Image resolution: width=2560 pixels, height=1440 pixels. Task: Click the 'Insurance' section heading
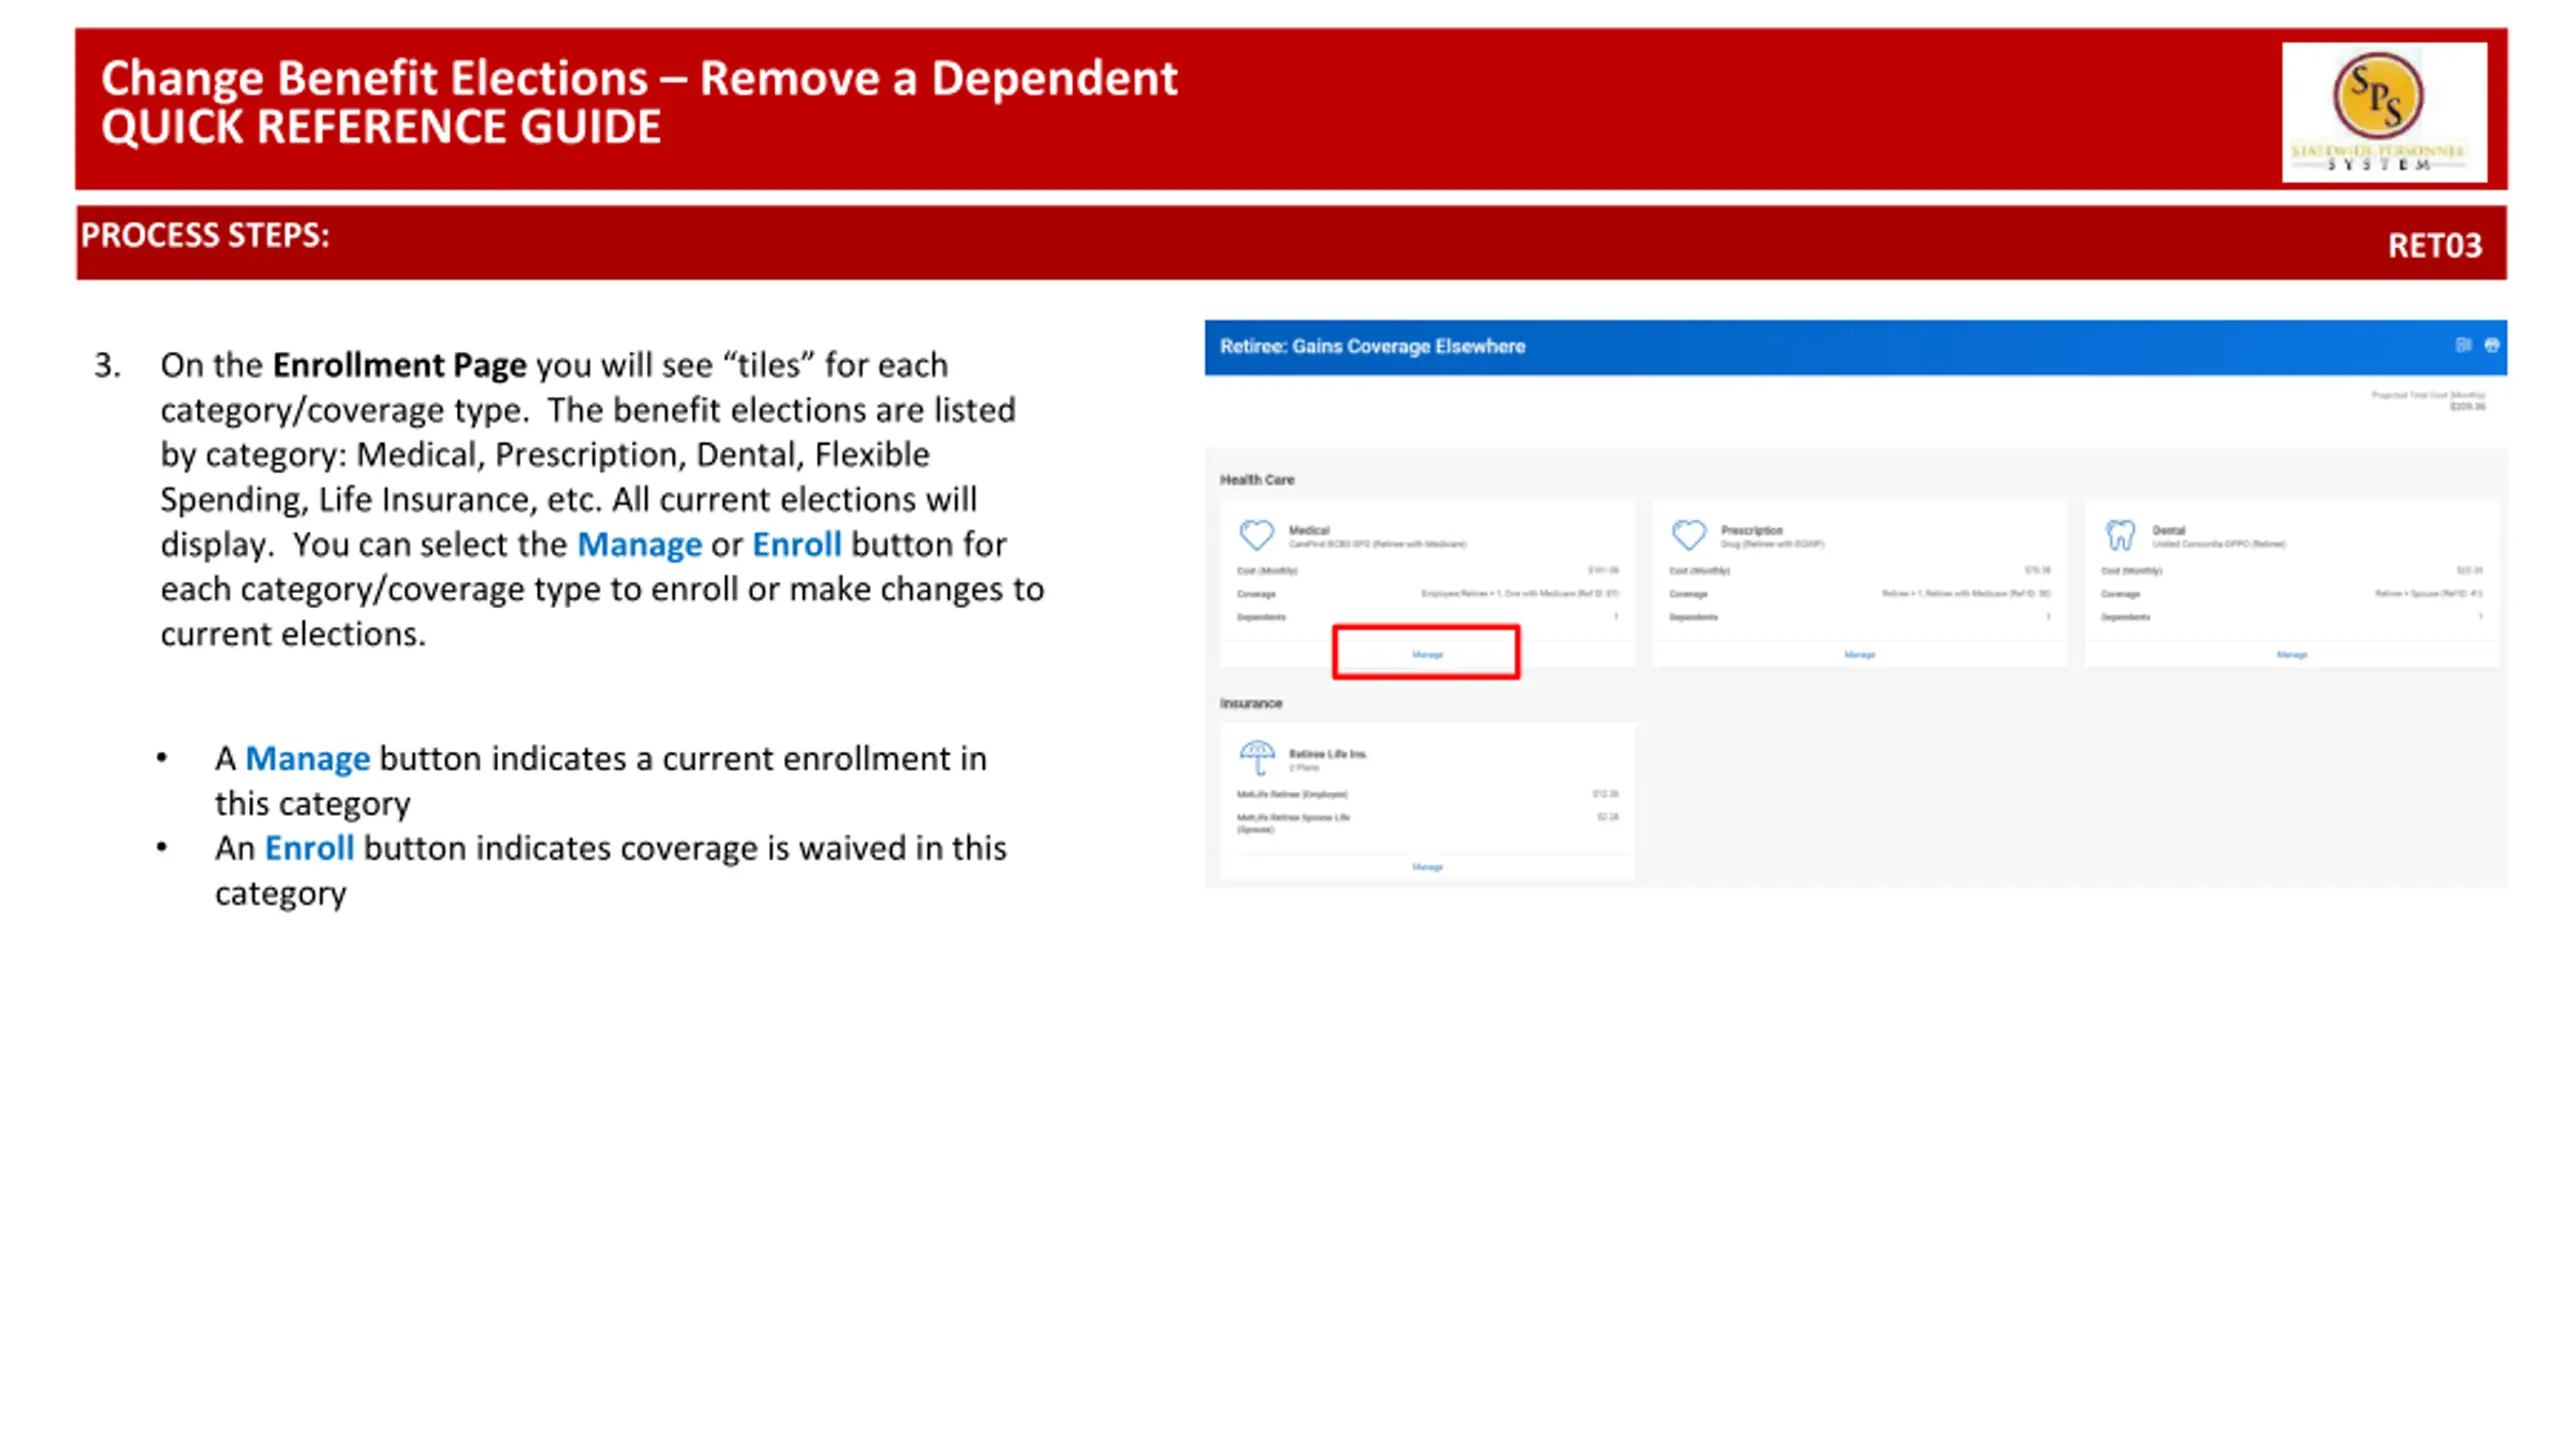(x=1250, y=703)
